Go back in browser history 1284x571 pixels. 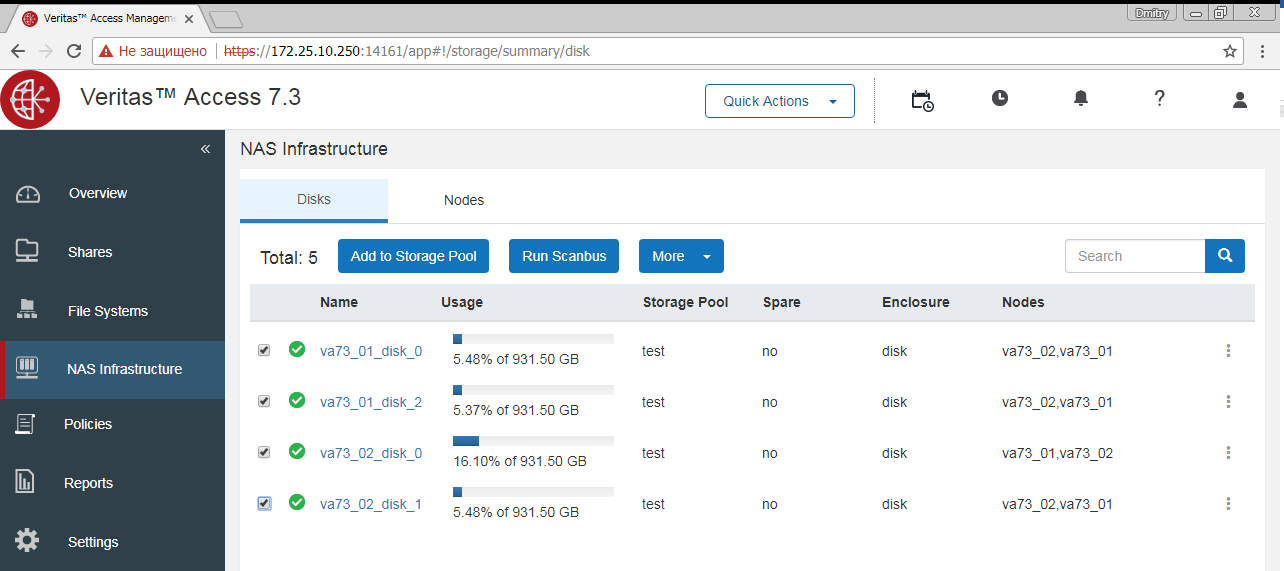(x=18, y=51)
